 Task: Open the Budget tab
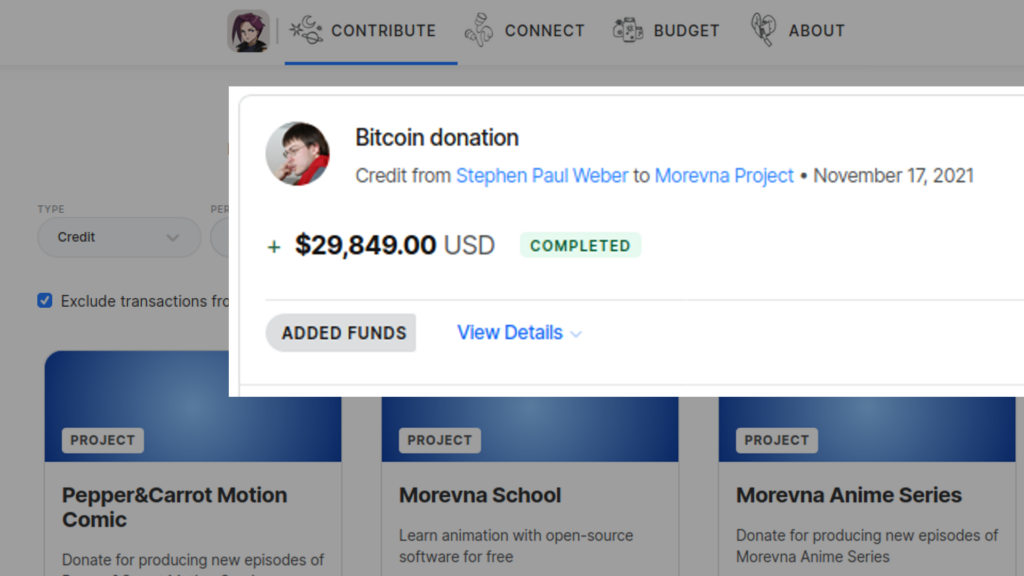[666, 31]
